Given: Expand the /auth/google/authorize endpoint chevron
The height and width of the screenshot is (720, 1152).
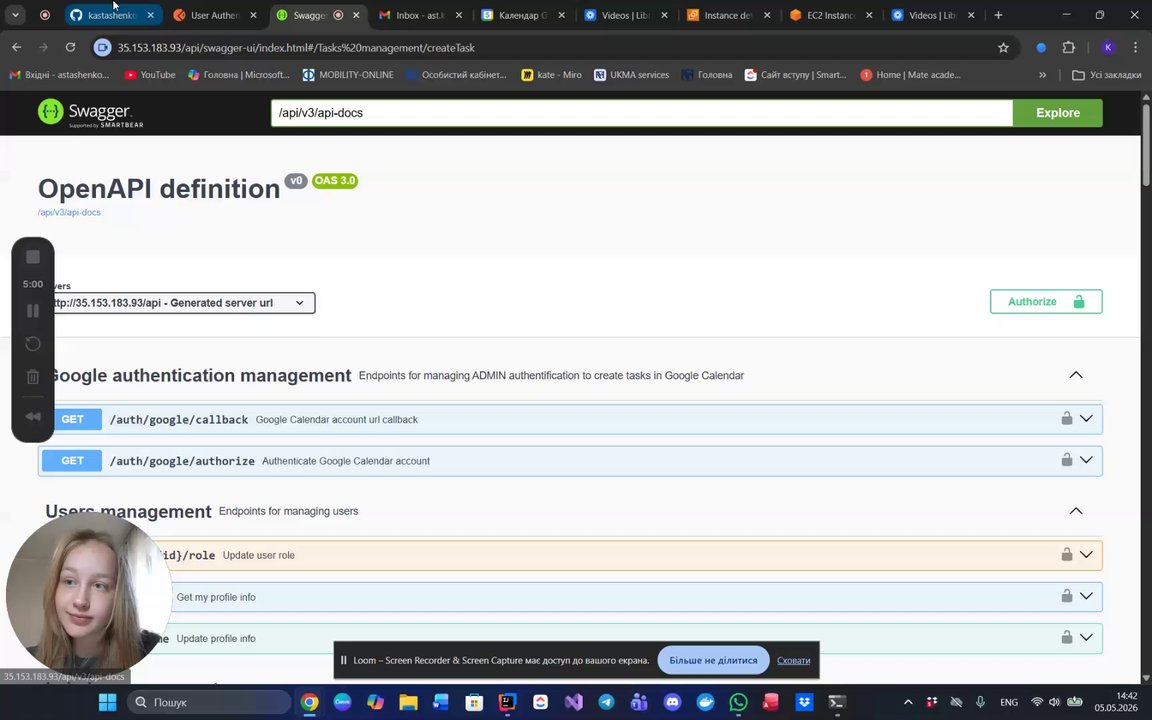Looking at the screenshot, I should click(x=1086, y=460).
